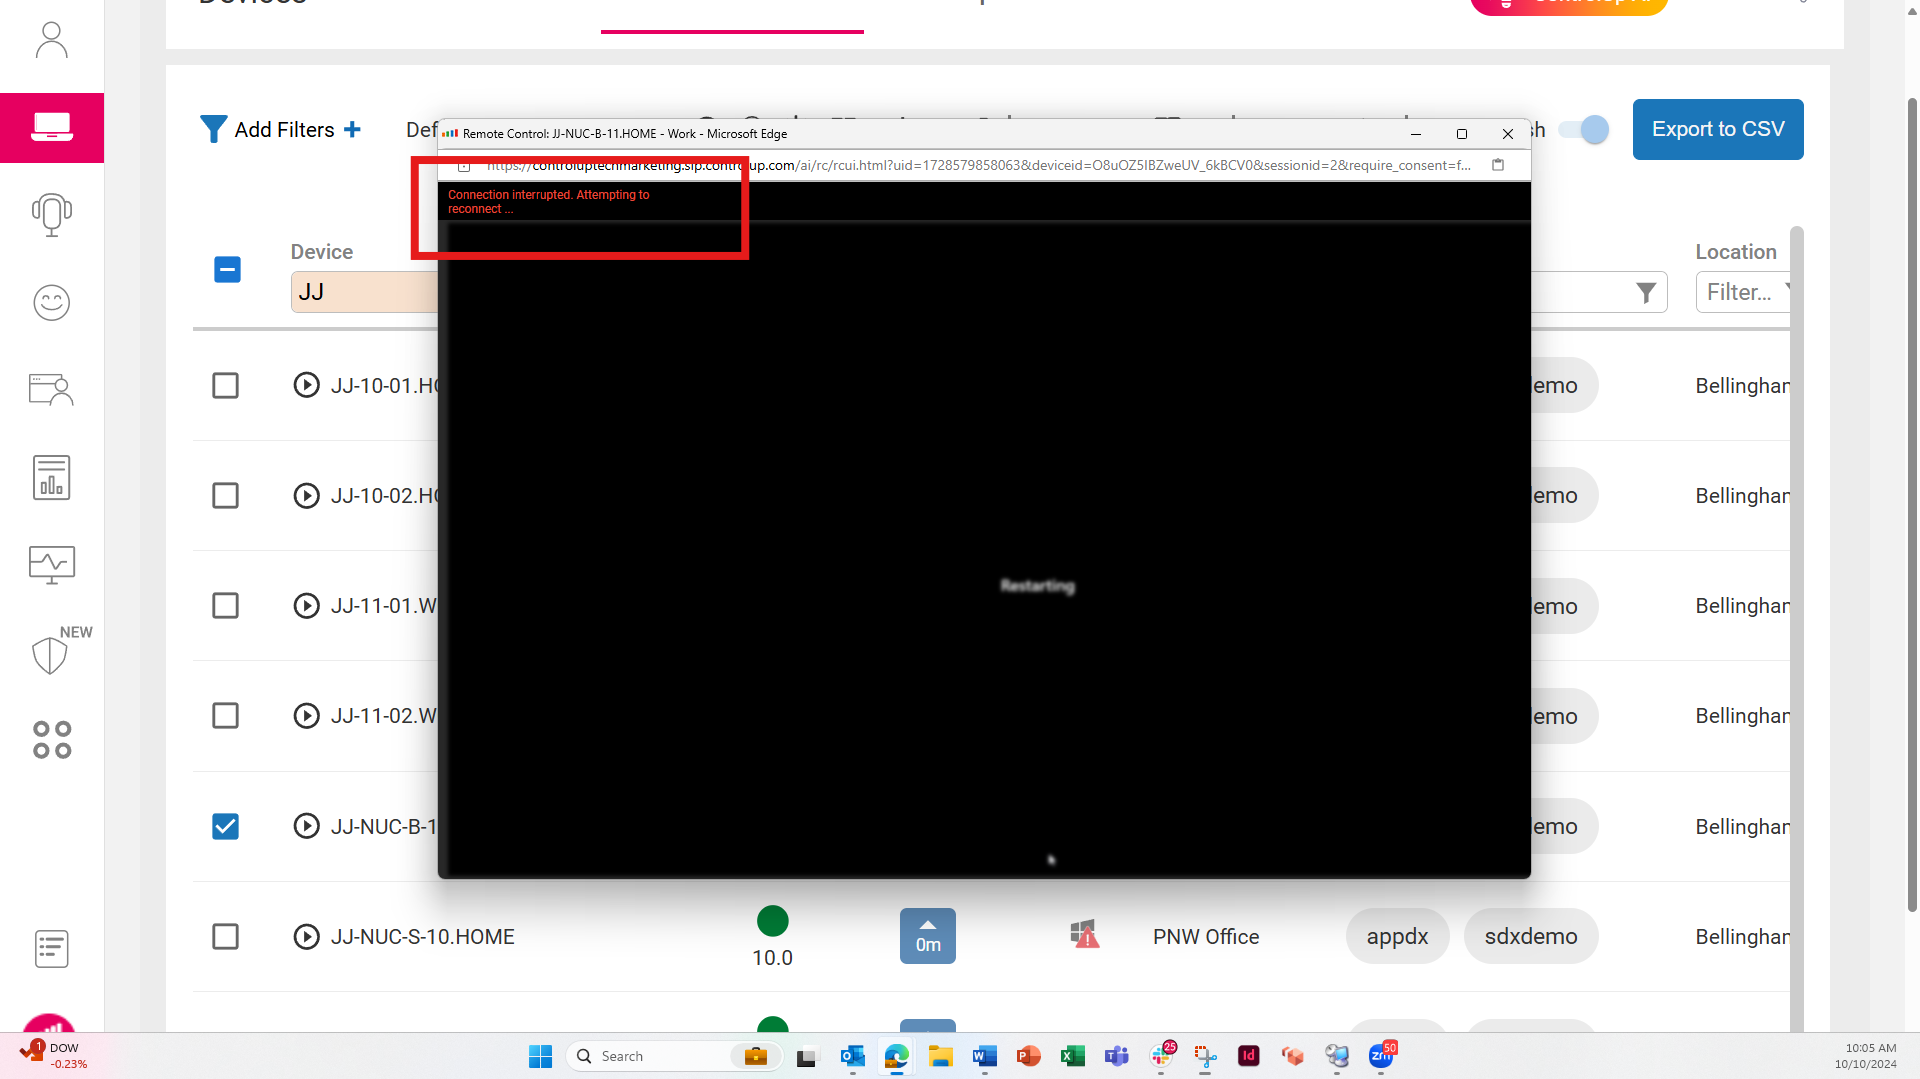This screenshot has width=1920, height=1079.
Task: Click the JJ-NUC-S-10.HOME device name
Action: pyautogui.click(x=422, y=937)
